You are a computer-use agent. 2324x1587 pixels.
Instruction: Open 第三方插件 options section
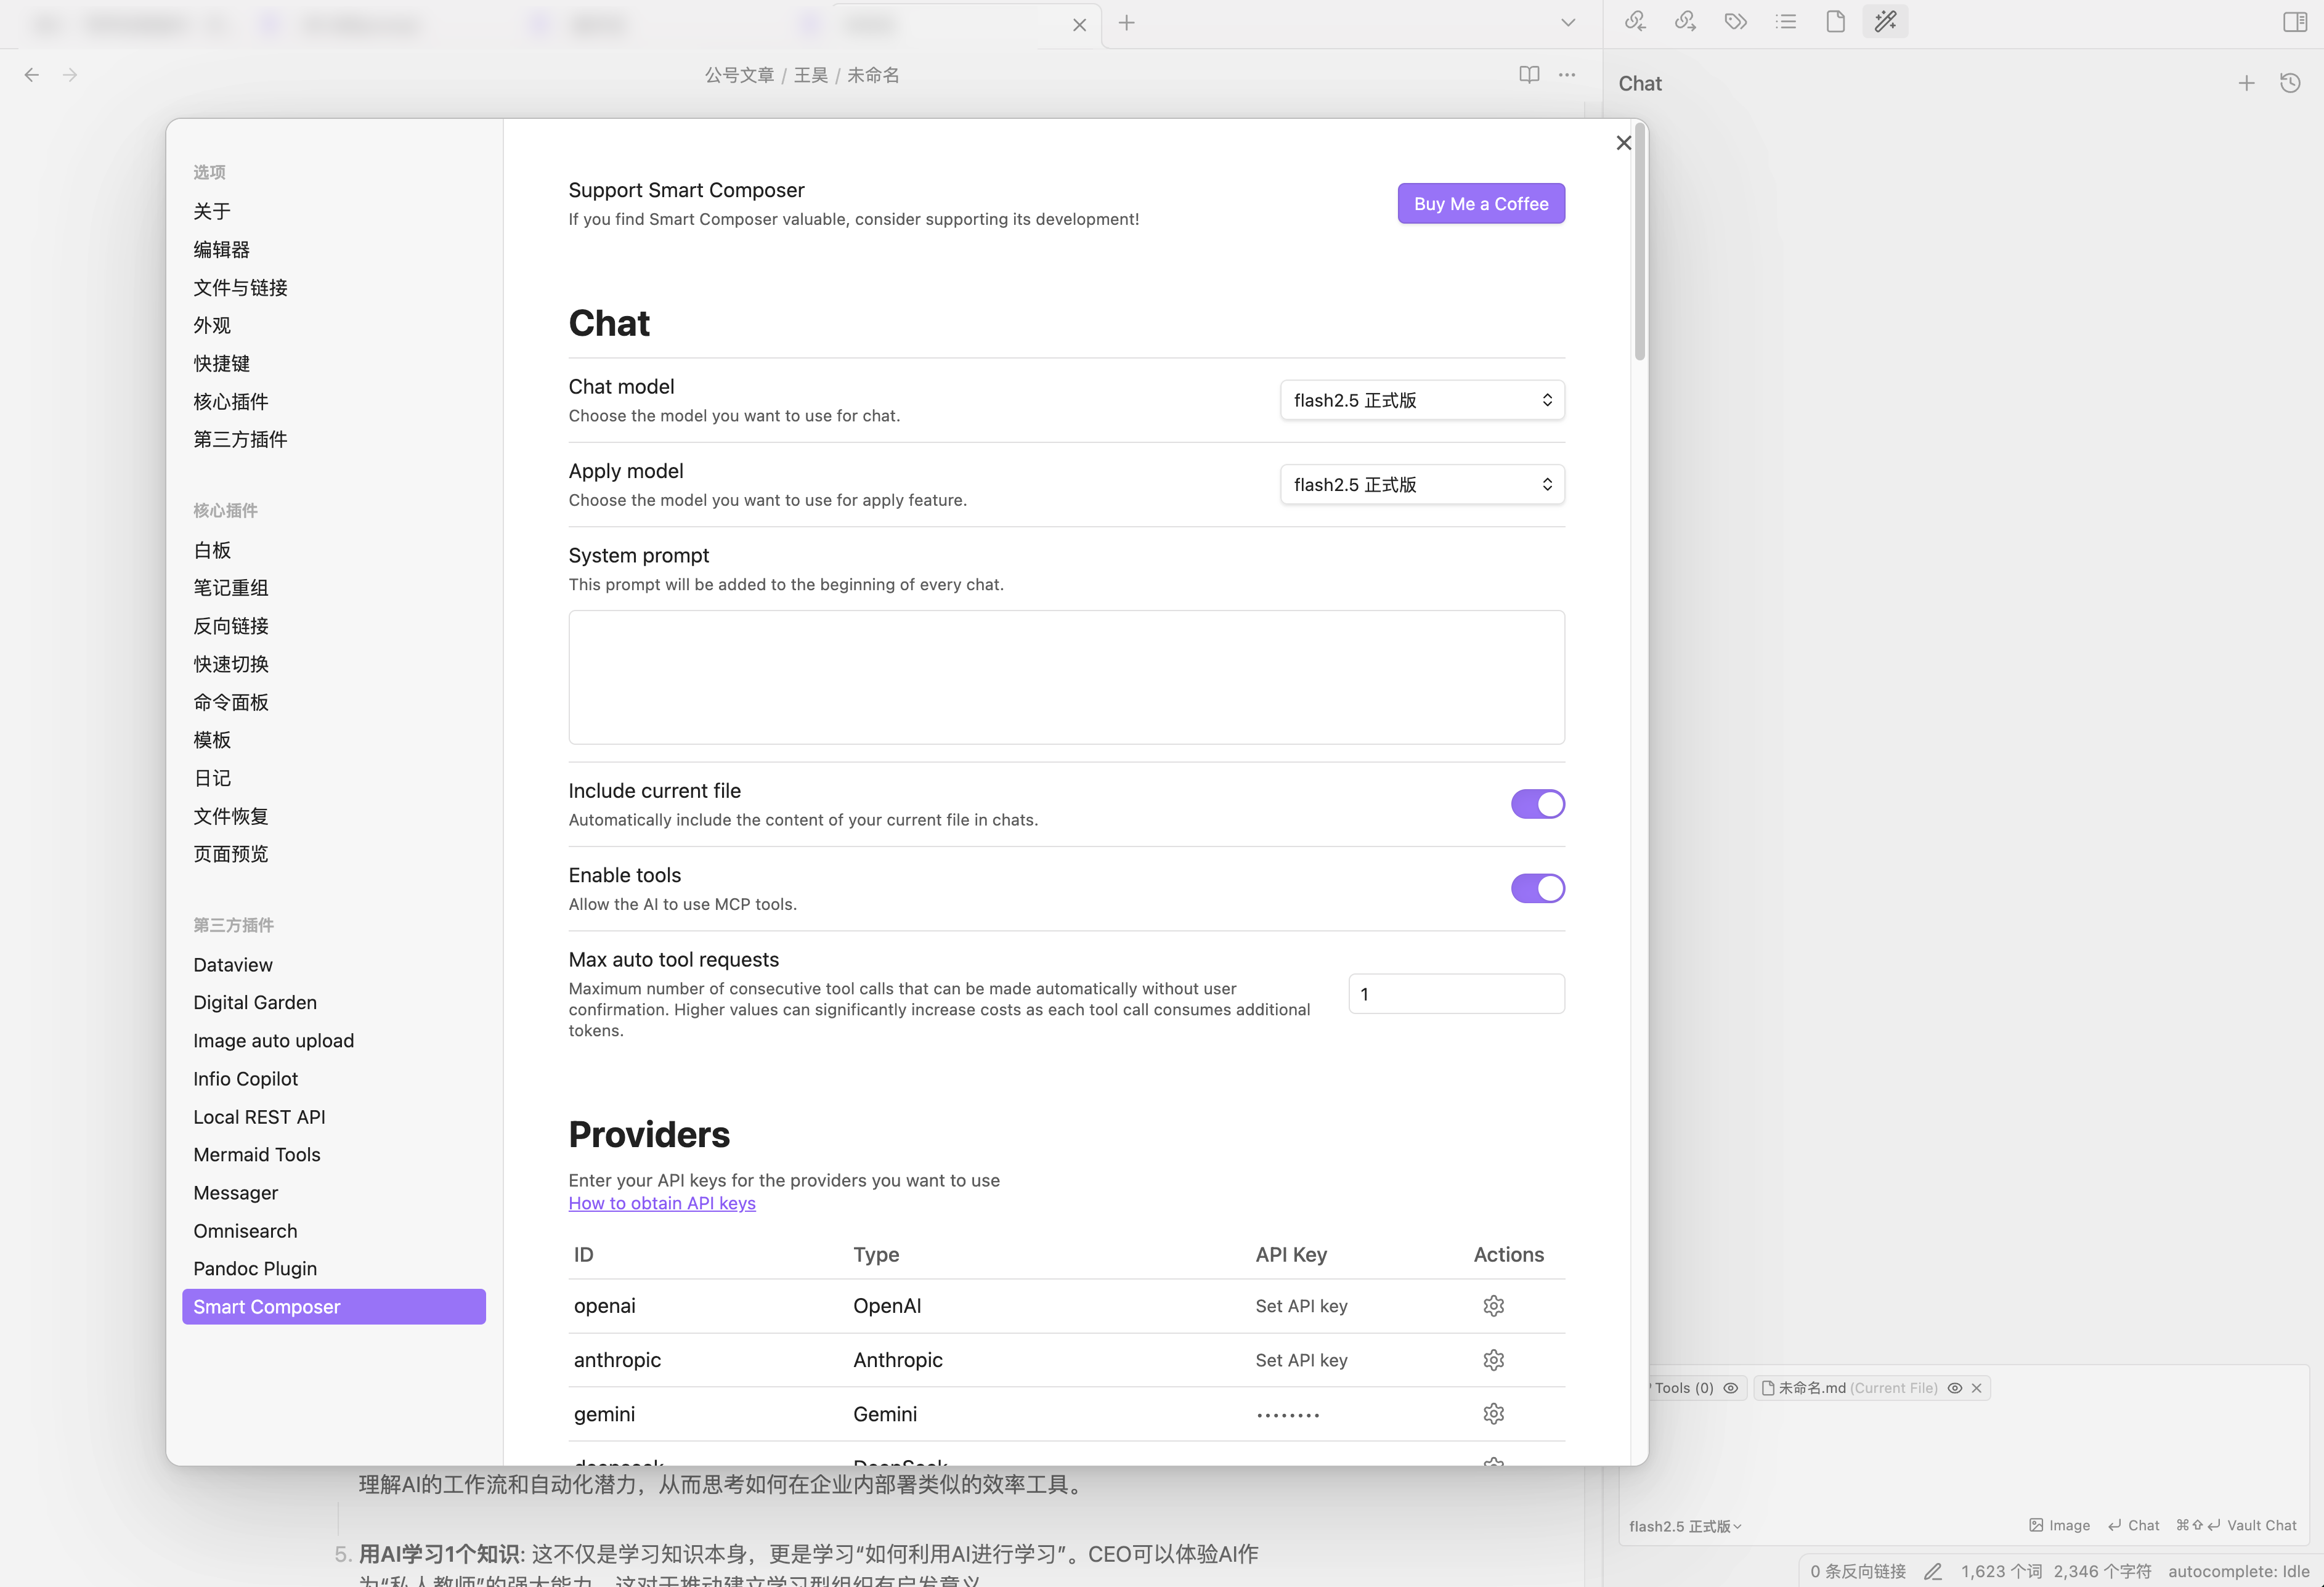pos(240,440)
